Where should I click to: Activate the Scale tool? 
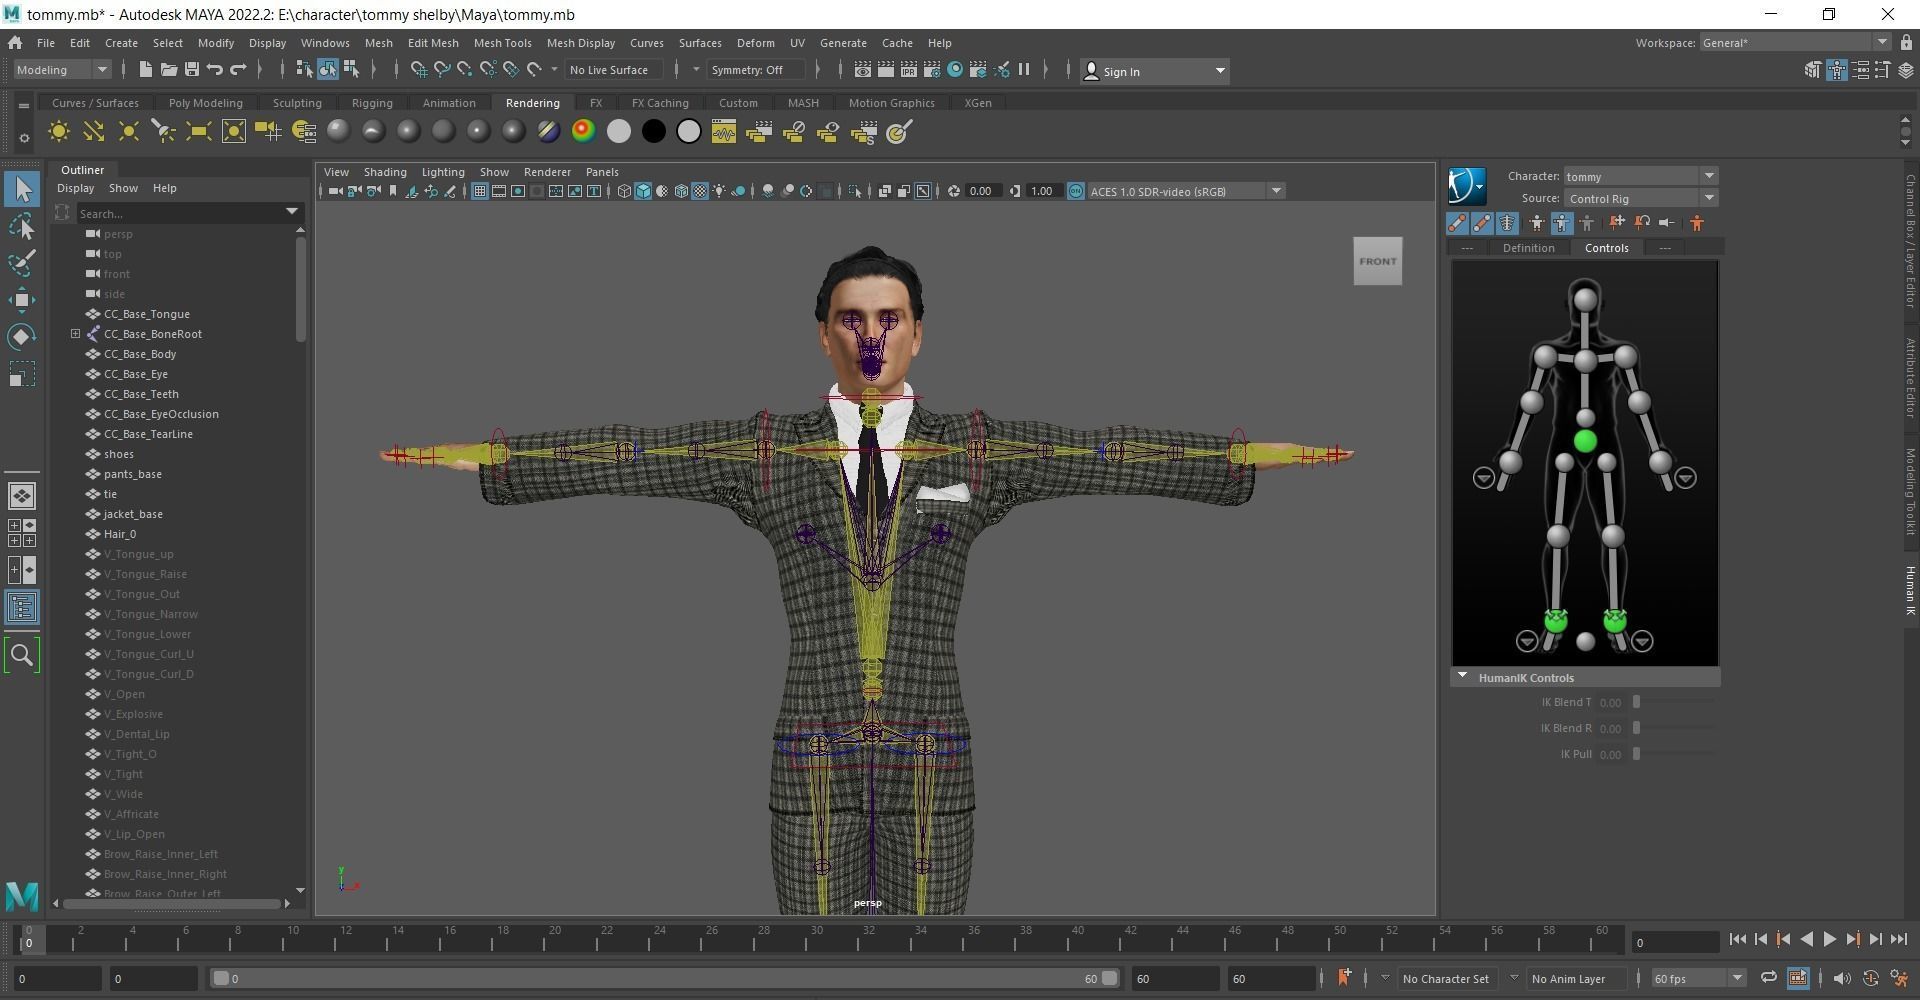(x=22, y=374)
